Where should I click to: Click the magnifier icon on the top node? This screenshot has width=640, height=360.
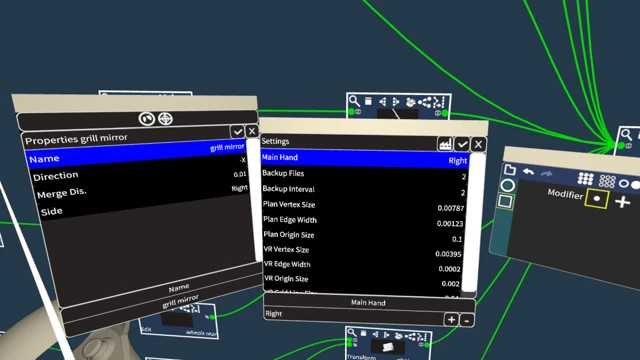(354, 101)
